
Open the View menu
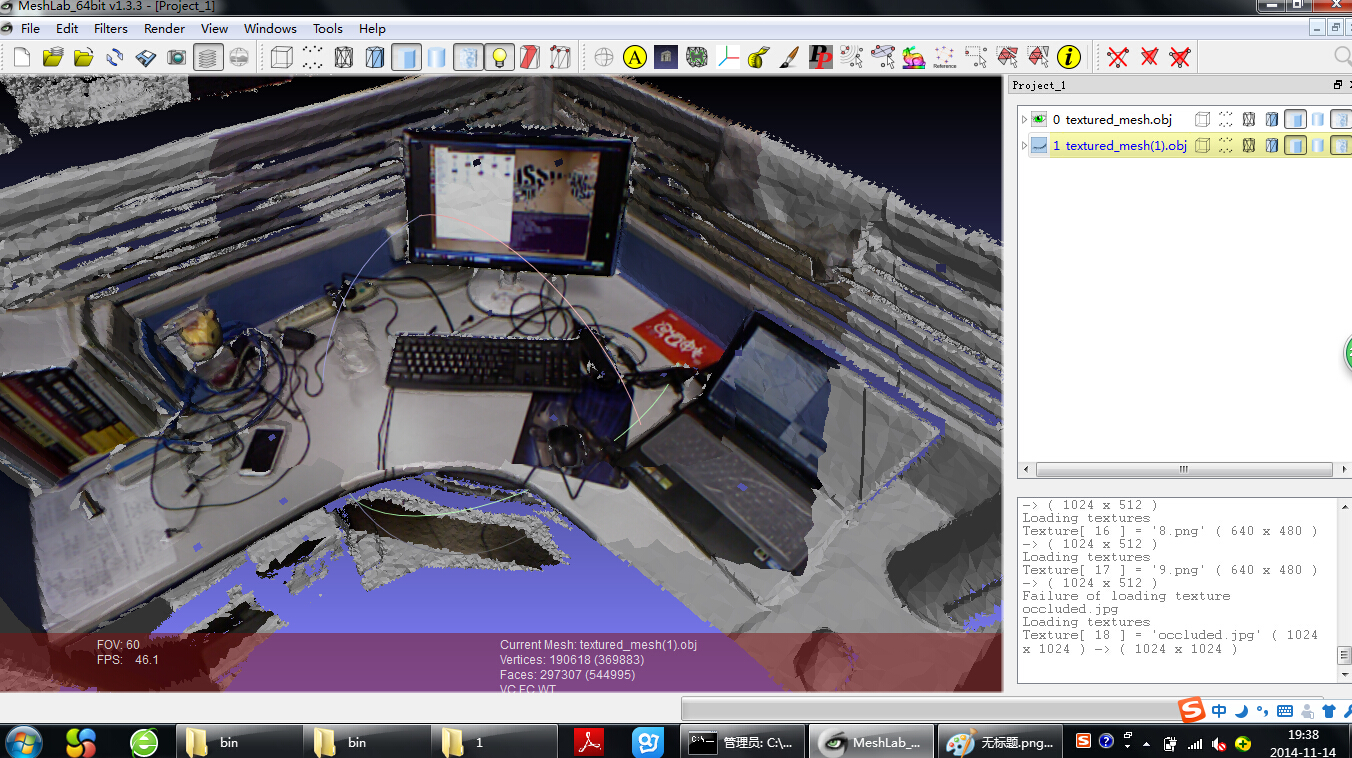coord(214,28)
